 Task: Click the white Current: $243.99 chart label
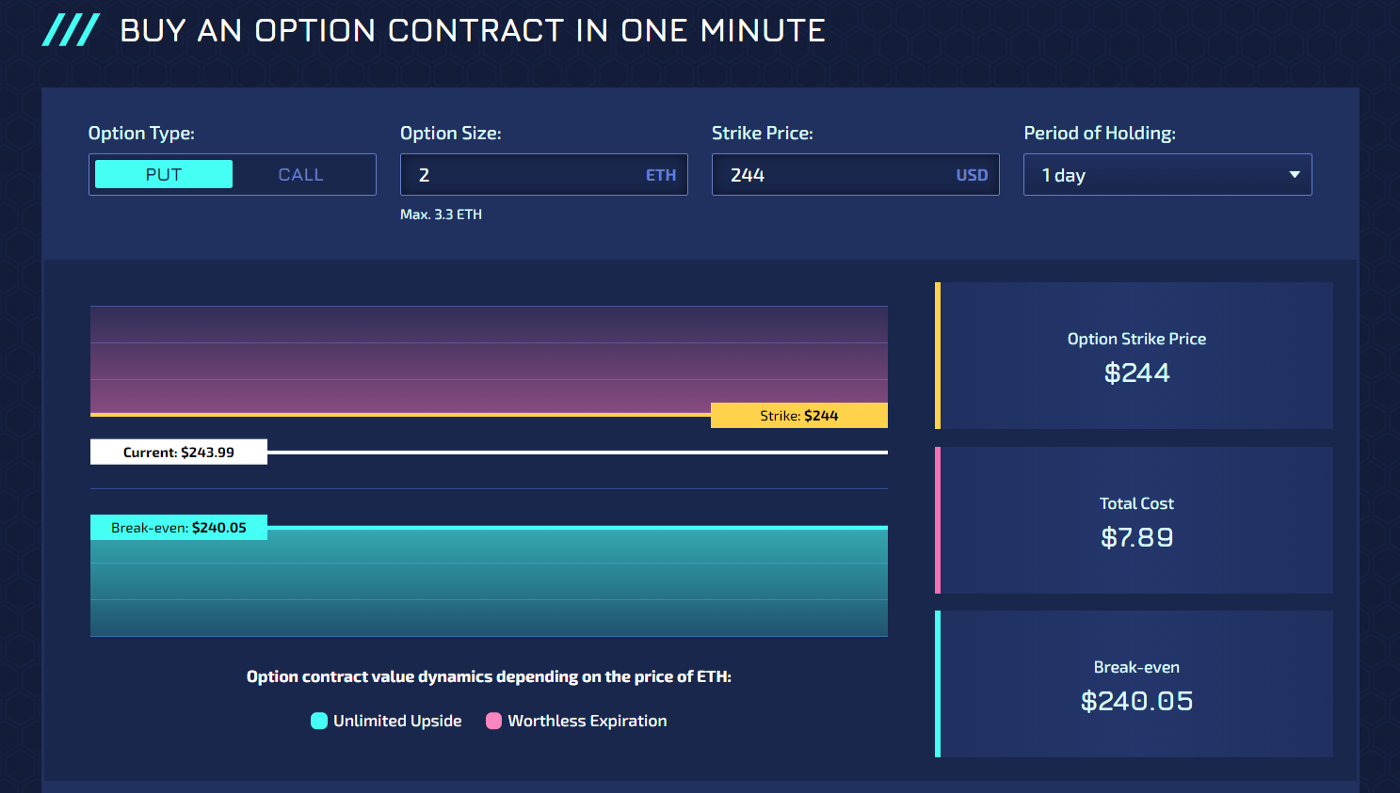tap(178, 452)
